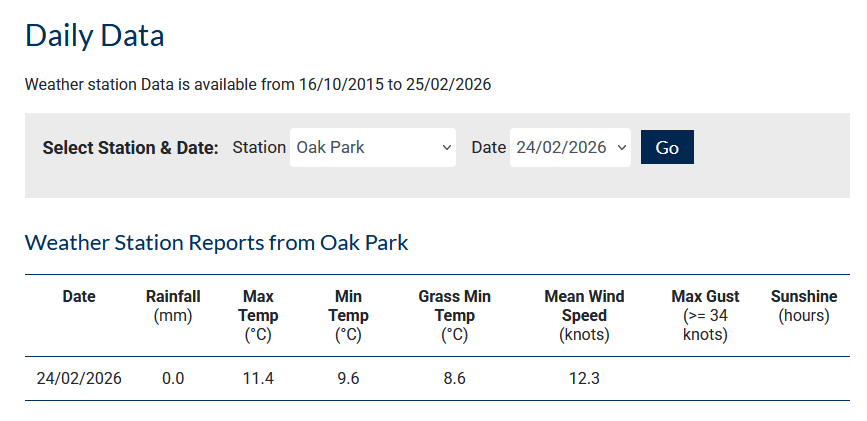Select the grass min temp value 8.6

(454, 379)
